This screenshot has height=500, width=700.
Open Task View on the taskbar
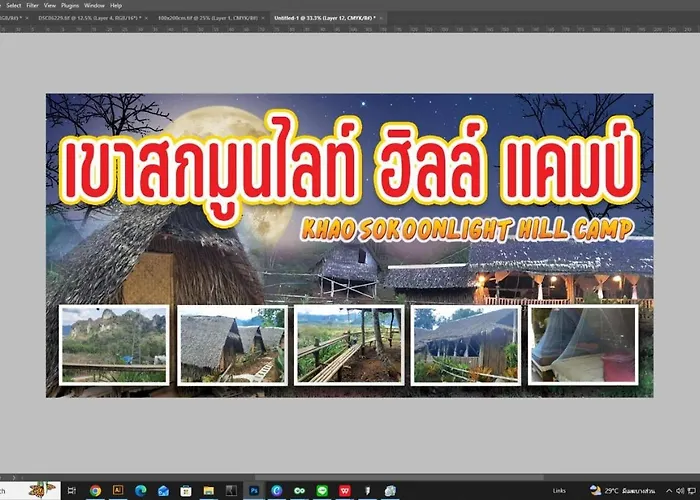click(x=72, y=491)
